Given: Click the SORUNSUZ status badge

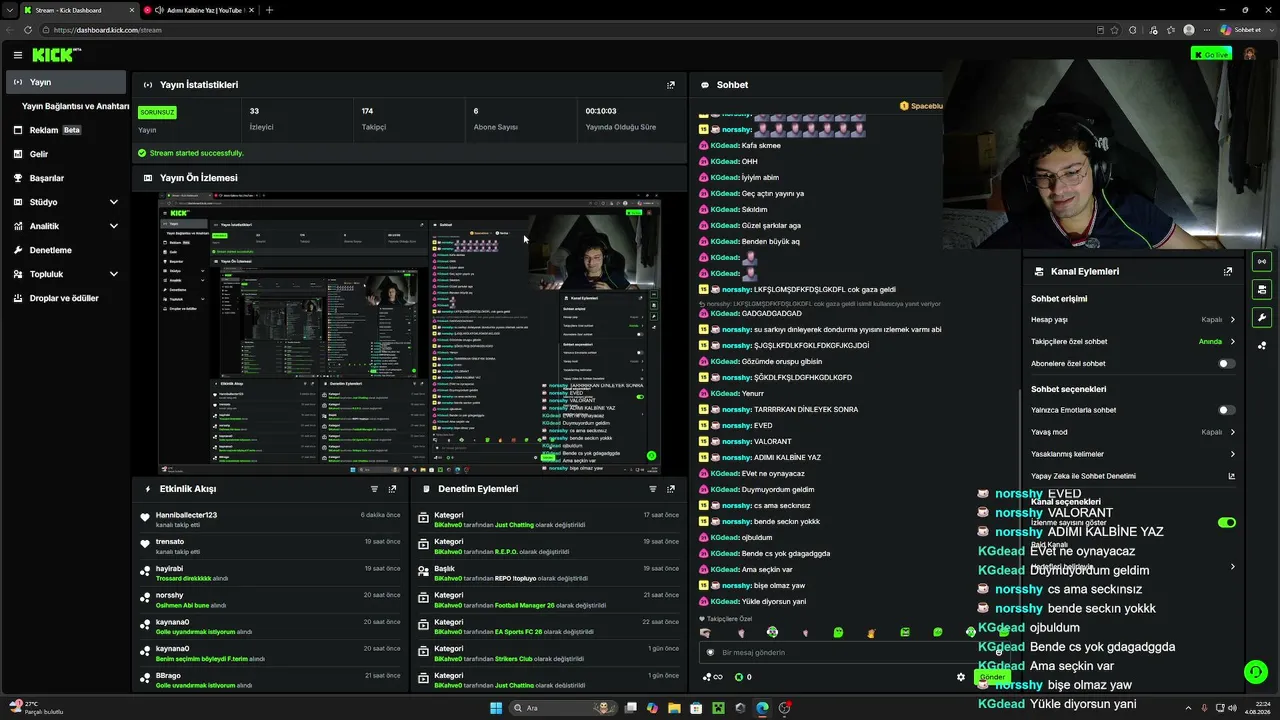Looking at the screenshot, I should pos(157,112).
